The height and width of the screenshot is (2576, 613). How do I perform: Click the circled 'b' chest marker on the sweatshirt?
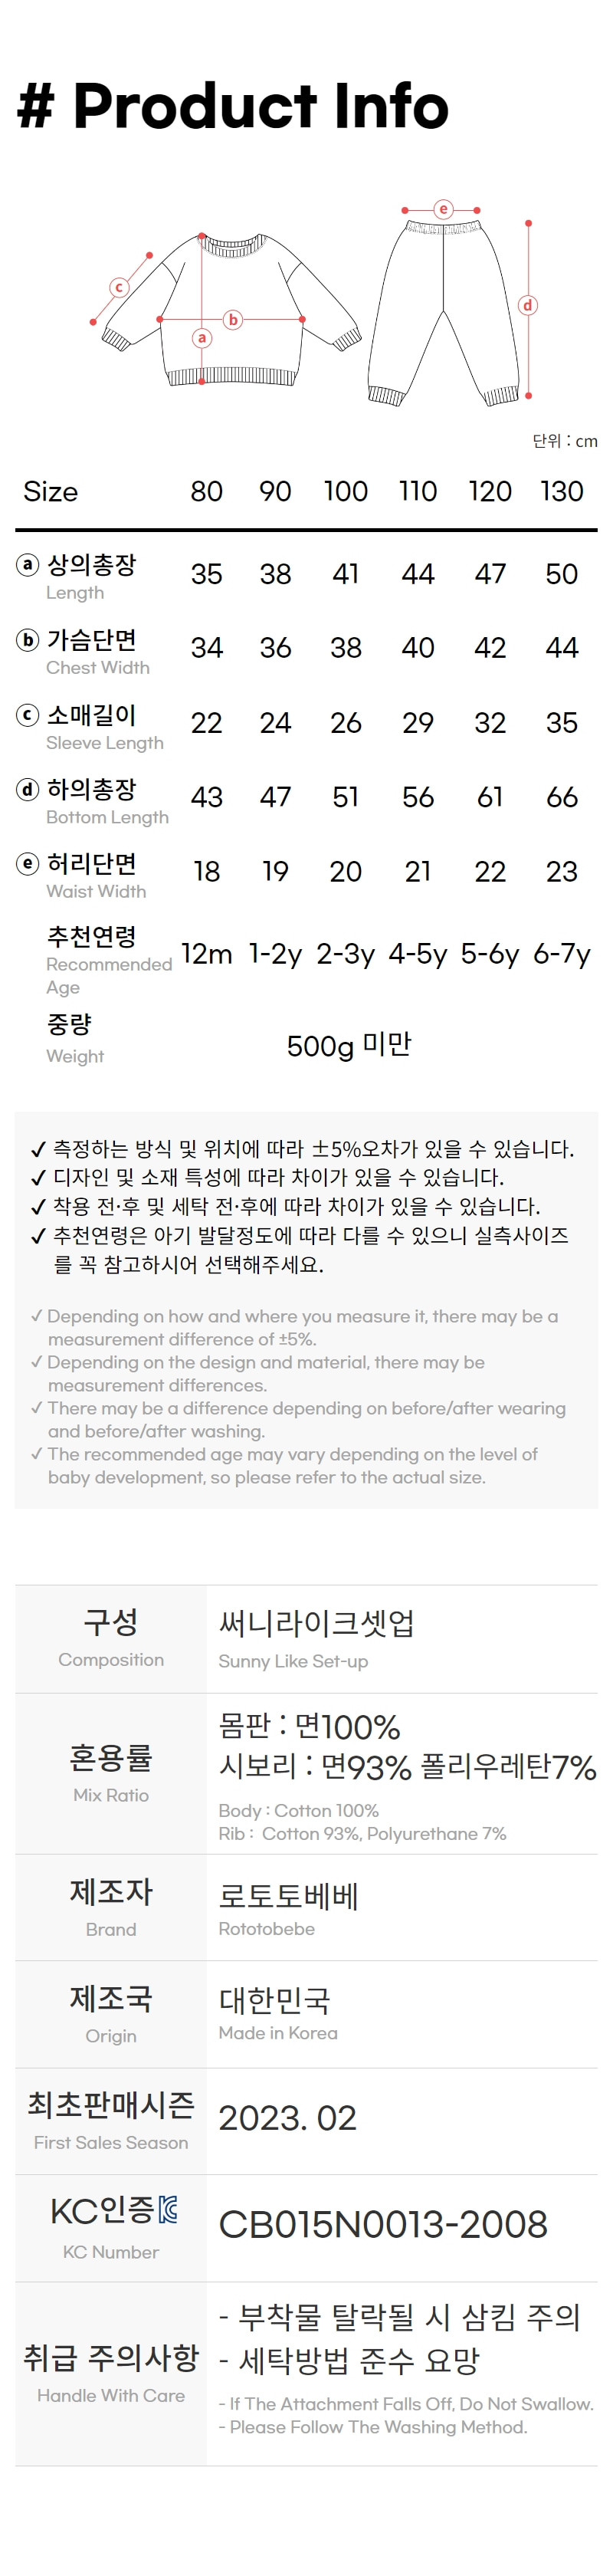[233, 320]
